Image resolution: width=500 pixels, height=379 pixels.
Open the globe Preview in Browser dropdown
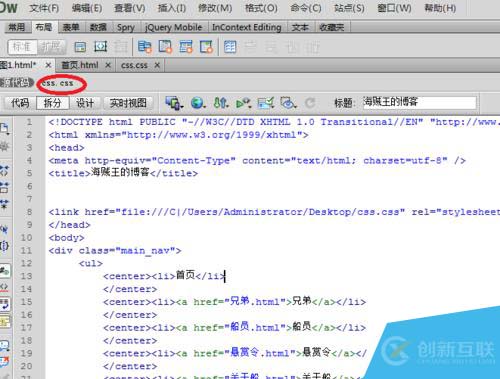pyautogui.click(x=198, y=103)
